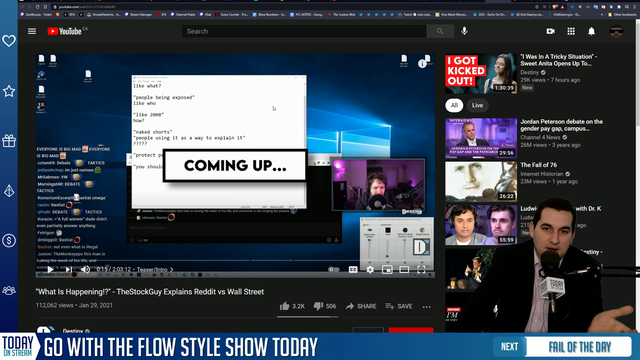This screenshot has width=640, height=360.
Task: Select the All filter chip
Action: pyautogui.click(x=454, y=105)
